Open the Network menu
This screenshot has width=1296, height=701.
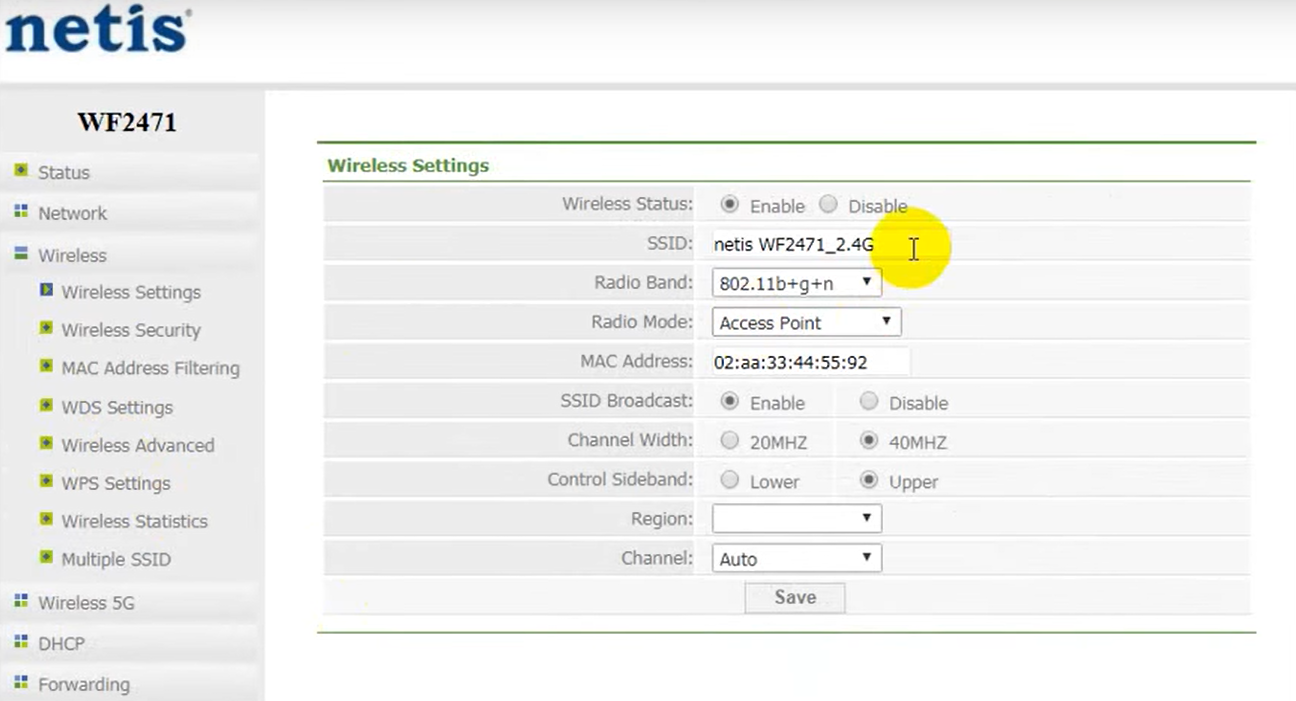coord(72,213)
